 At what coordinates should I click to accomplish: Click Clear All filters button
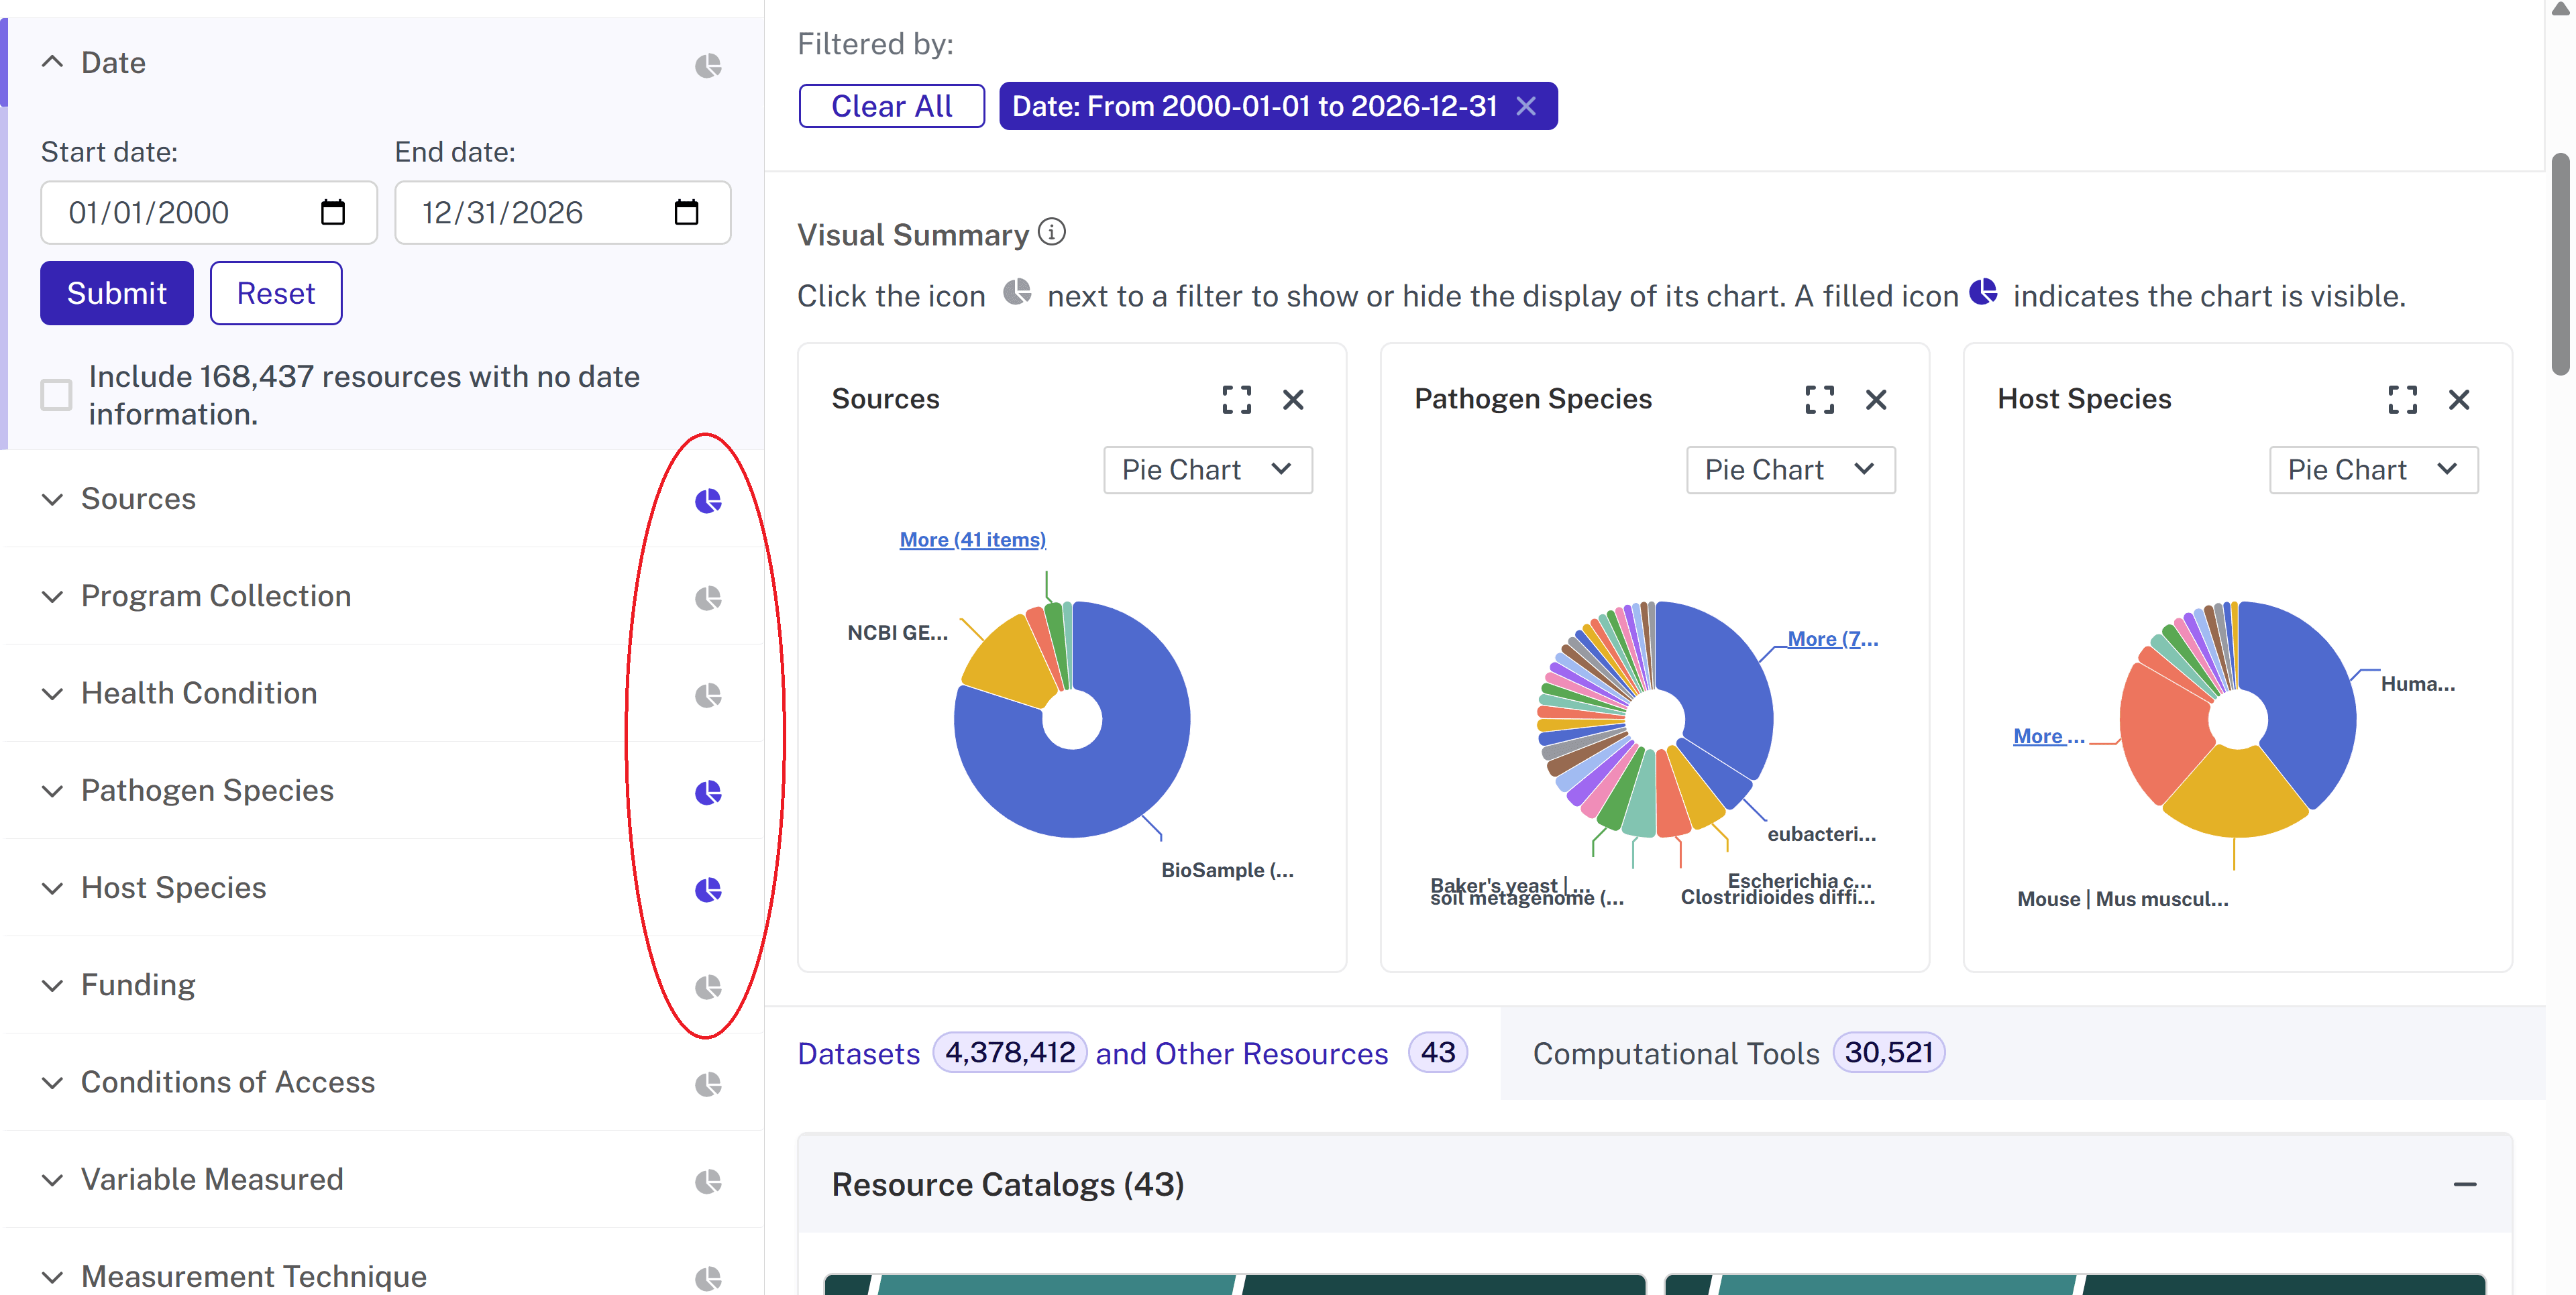coord(891,106)
